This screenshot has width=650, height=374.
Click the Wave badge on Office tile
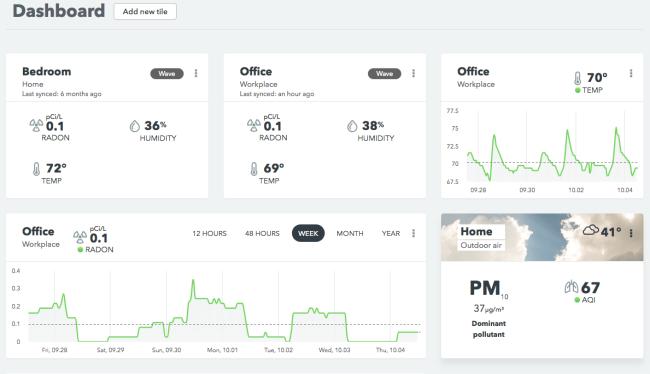point(384,74)
